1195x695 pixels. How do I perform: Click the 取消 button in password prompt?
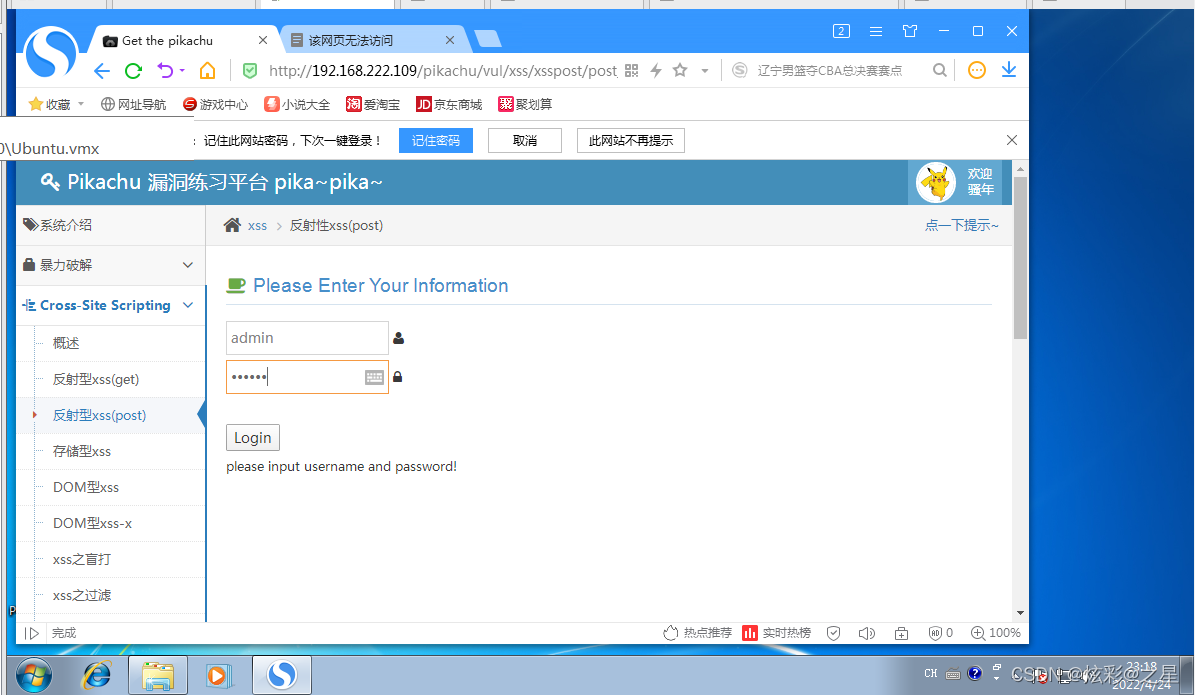click(525, 140)
